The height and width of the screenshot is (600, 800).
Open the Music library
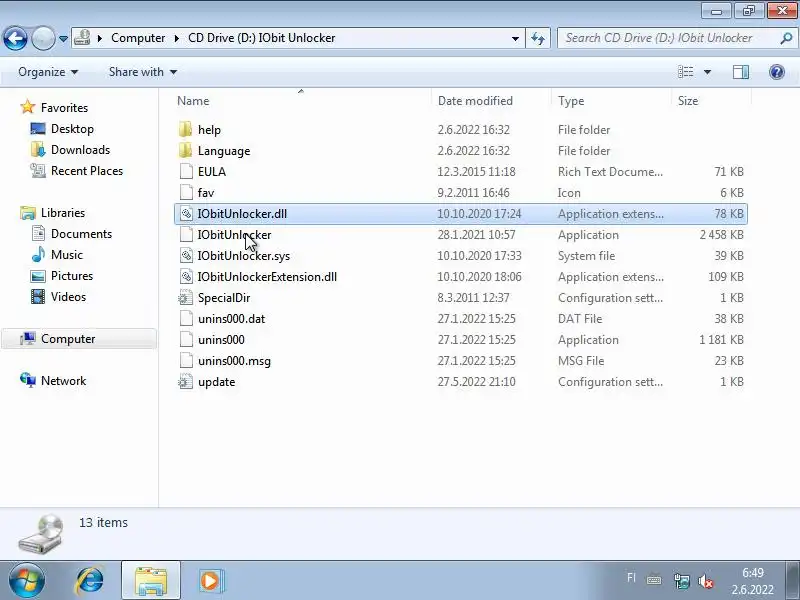57,255
